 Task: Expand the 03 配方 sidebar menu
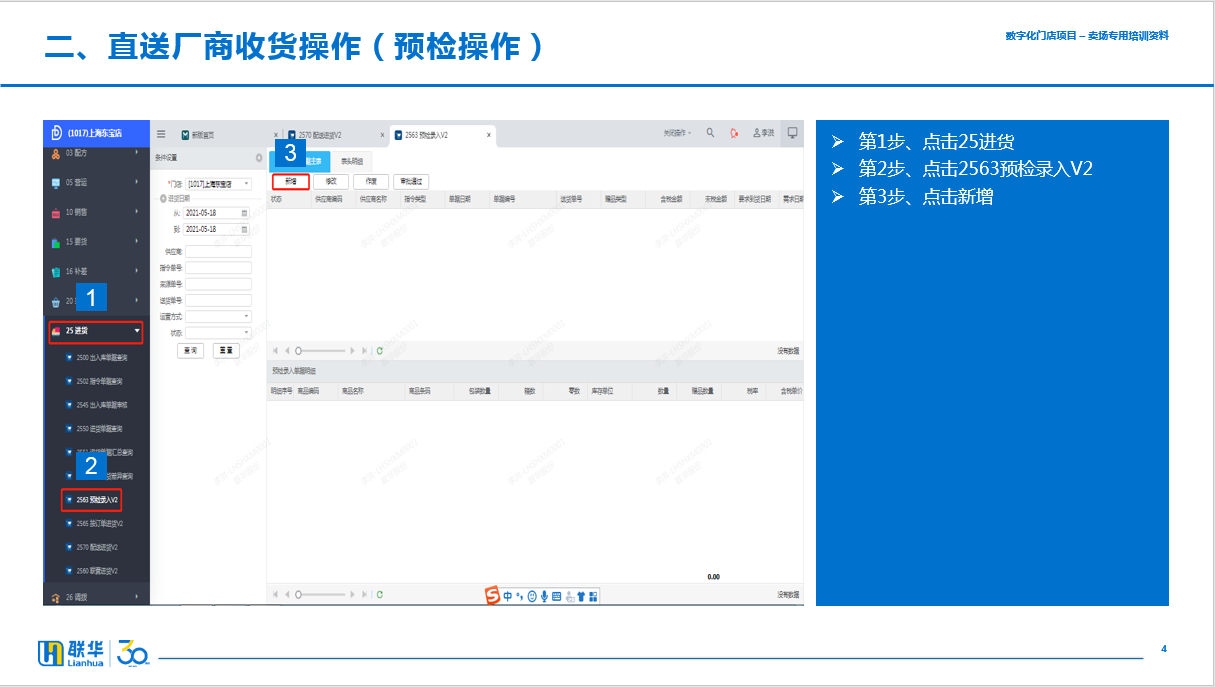(96, 154)
